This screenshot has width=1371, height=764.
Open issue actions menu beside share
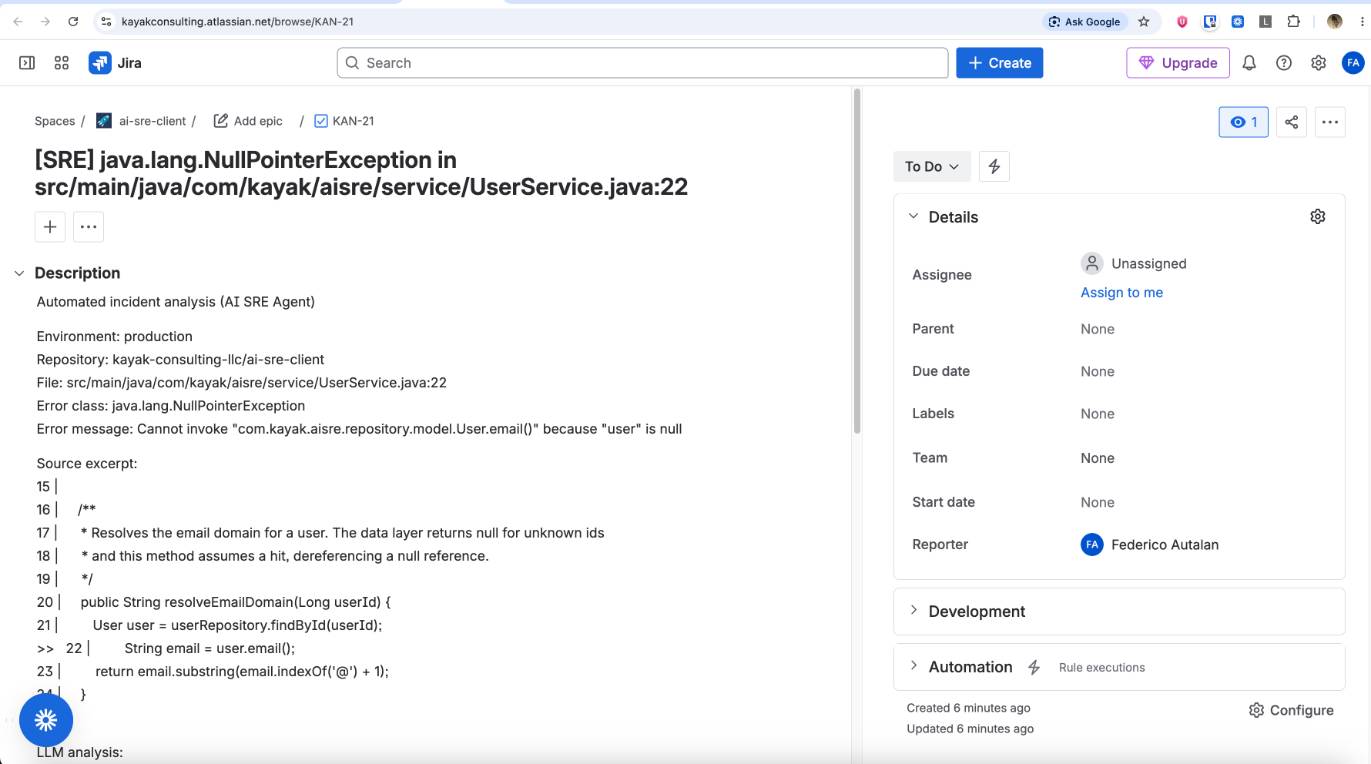pos(1329,122)
